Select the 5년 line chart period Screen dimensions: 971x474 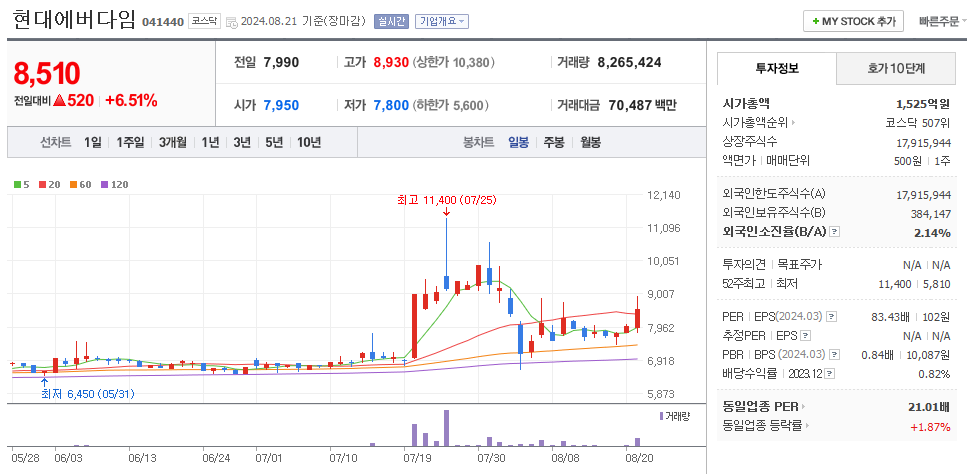[274, 143]
